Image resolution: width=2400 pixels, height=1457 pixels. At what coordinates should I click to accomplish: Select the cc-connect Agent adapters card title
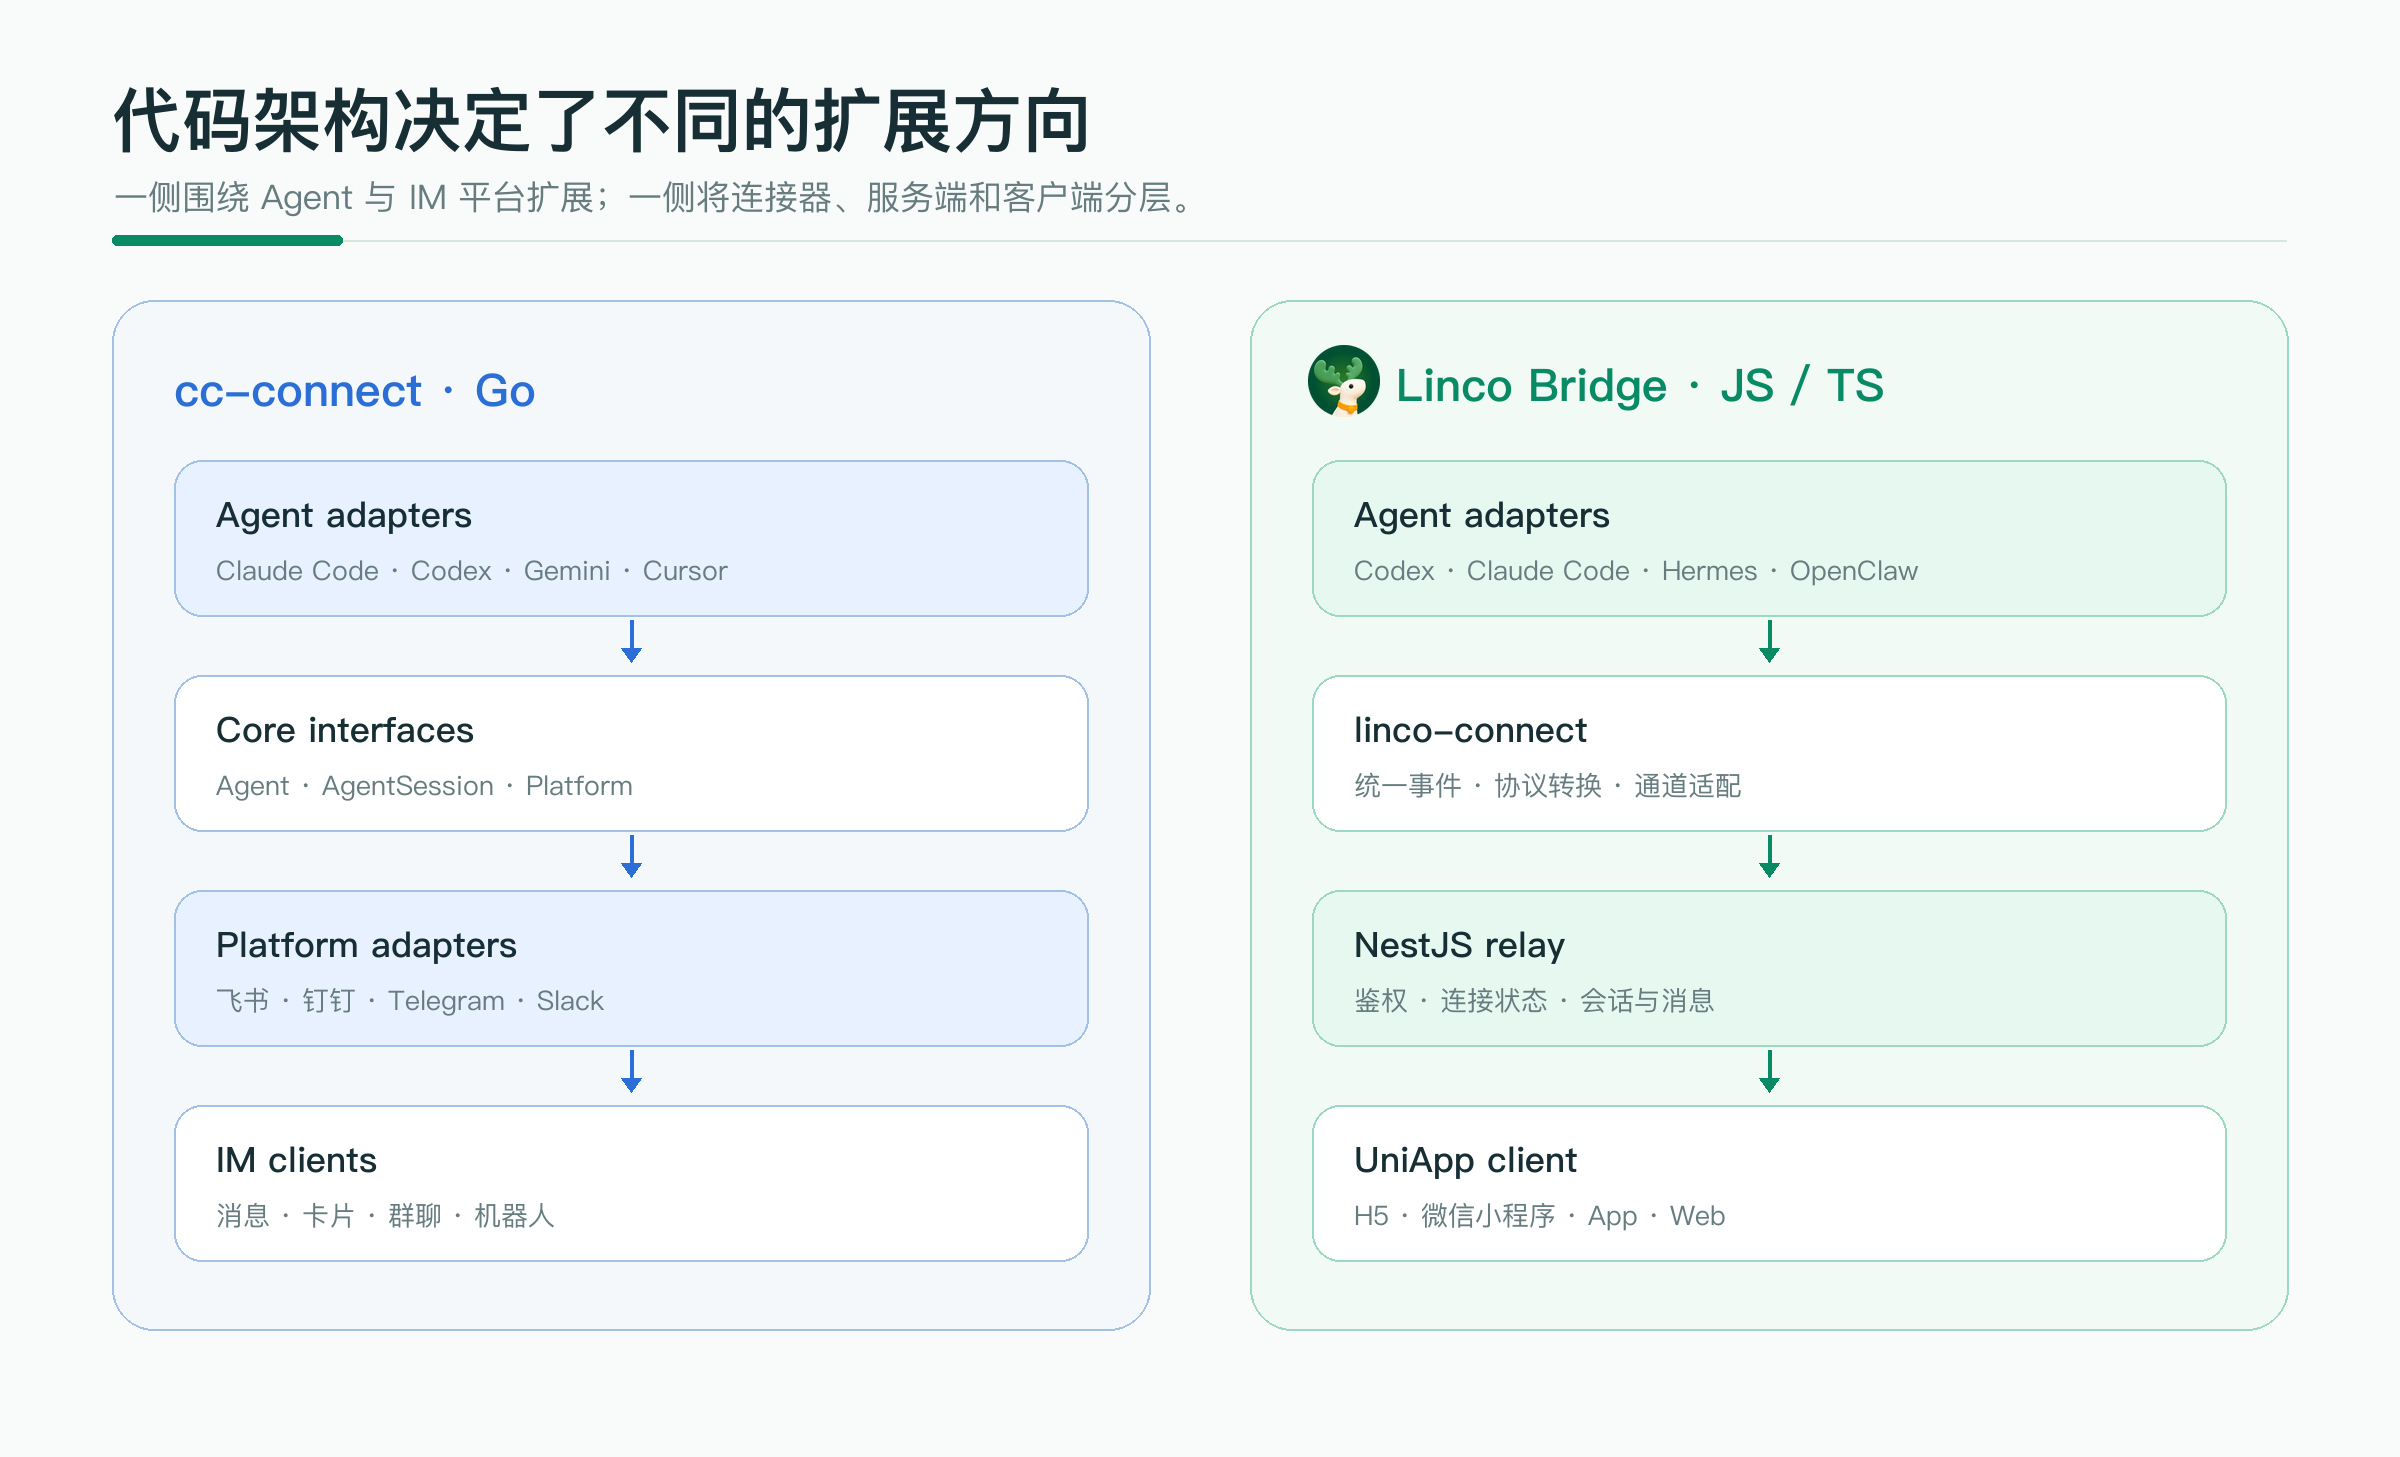343,515
